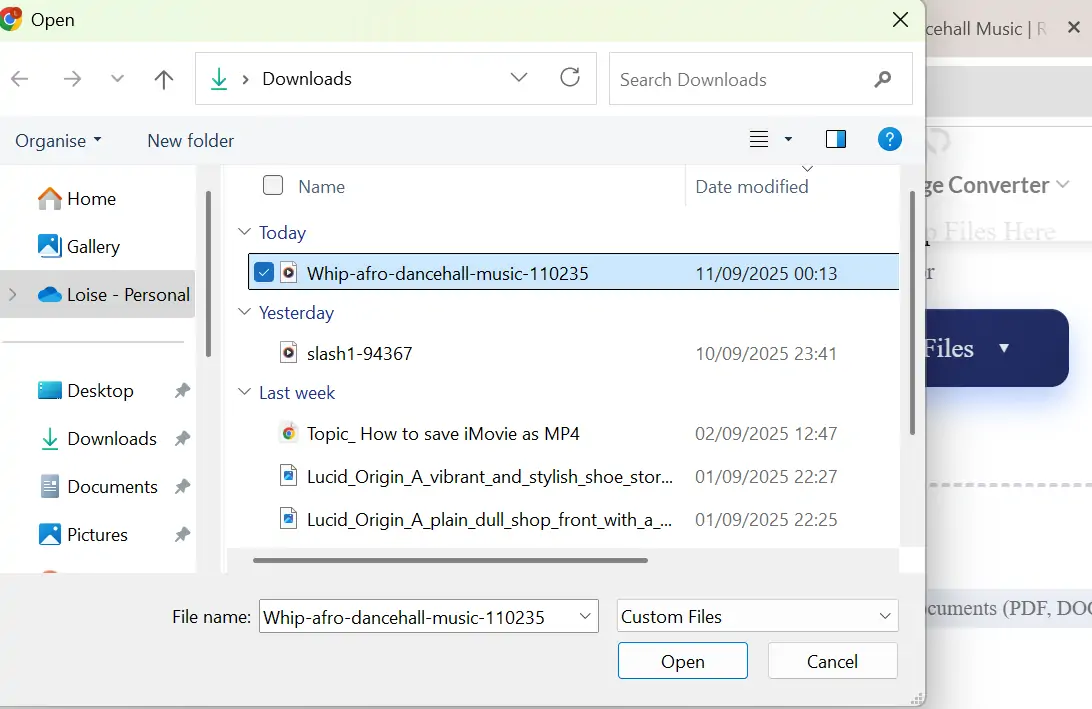1092x709 pixels.
Task: Open the Help question mark icon
Action: click(889, 140)
